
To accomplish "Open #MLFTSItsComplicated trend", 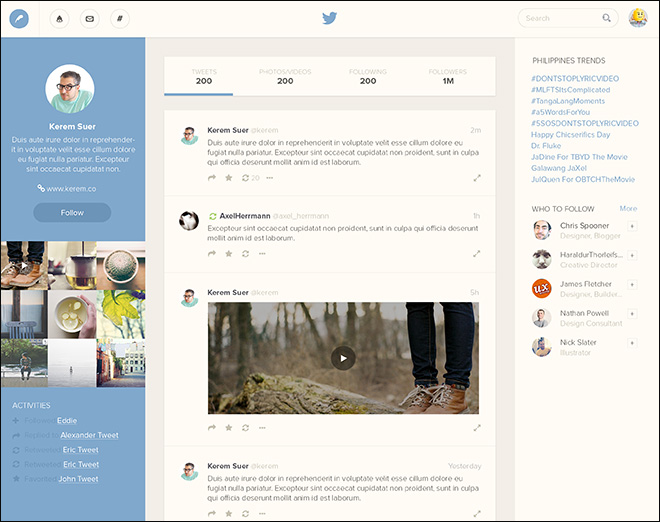I will [570, 90].
